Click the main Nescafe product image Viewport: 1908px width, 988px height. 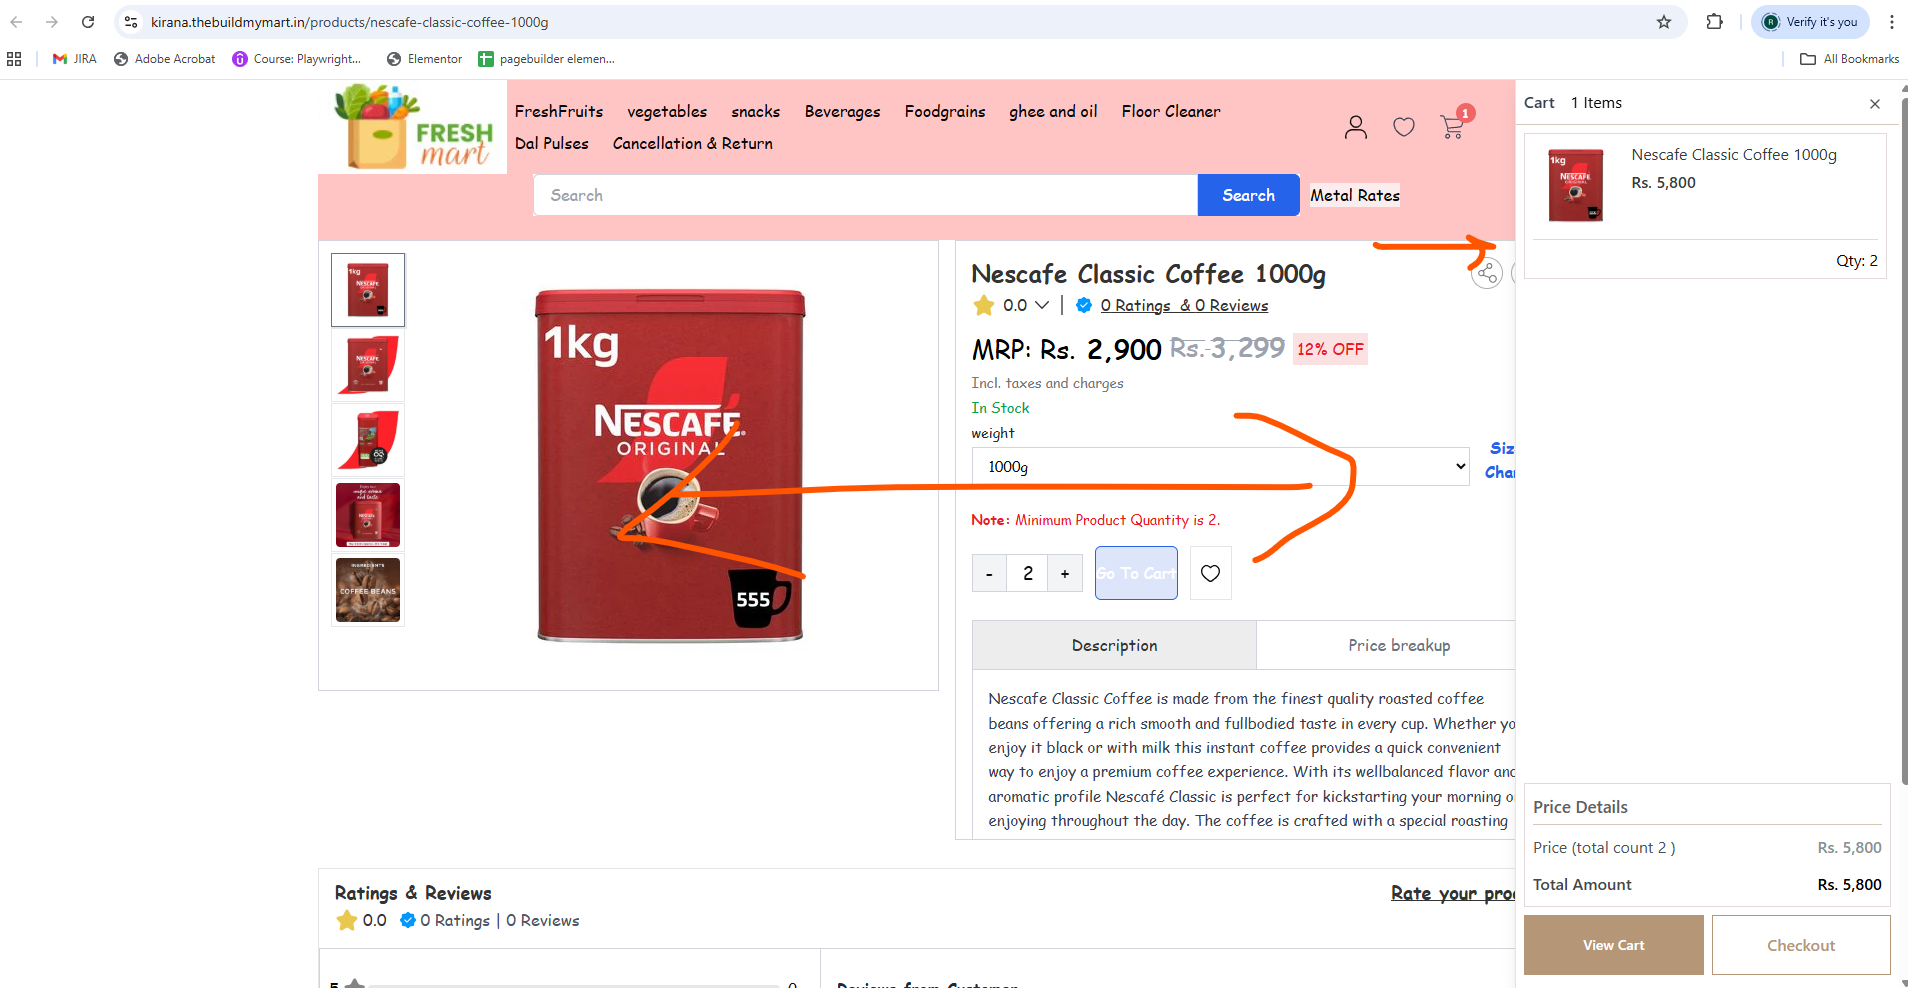(x=670, y=465)
